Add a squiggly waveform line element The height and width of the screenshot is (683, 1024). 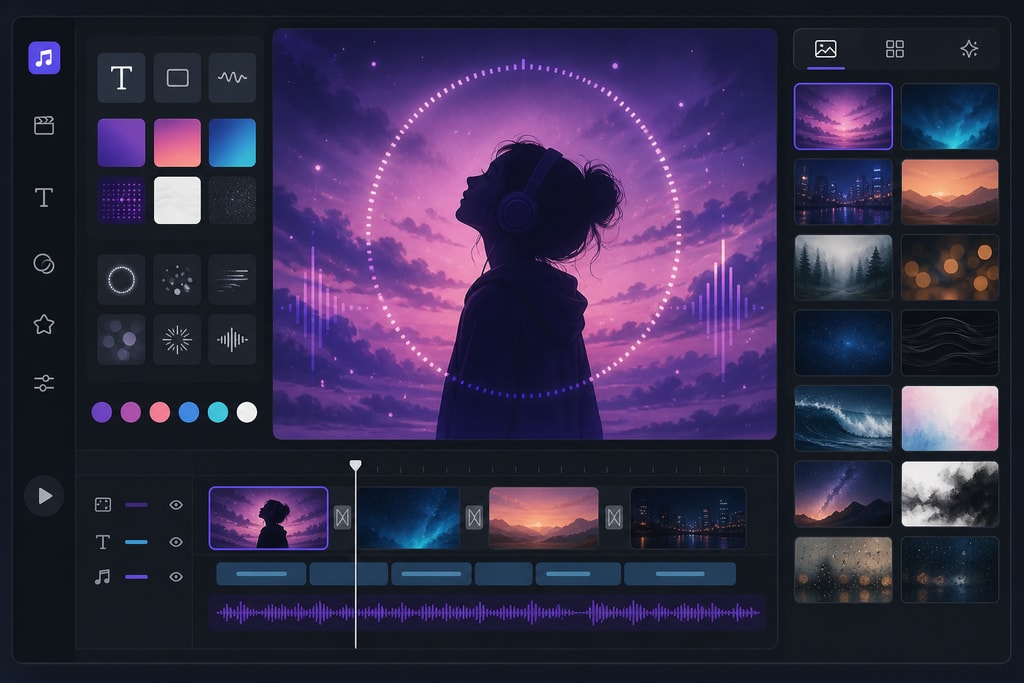tap(232, 78)
